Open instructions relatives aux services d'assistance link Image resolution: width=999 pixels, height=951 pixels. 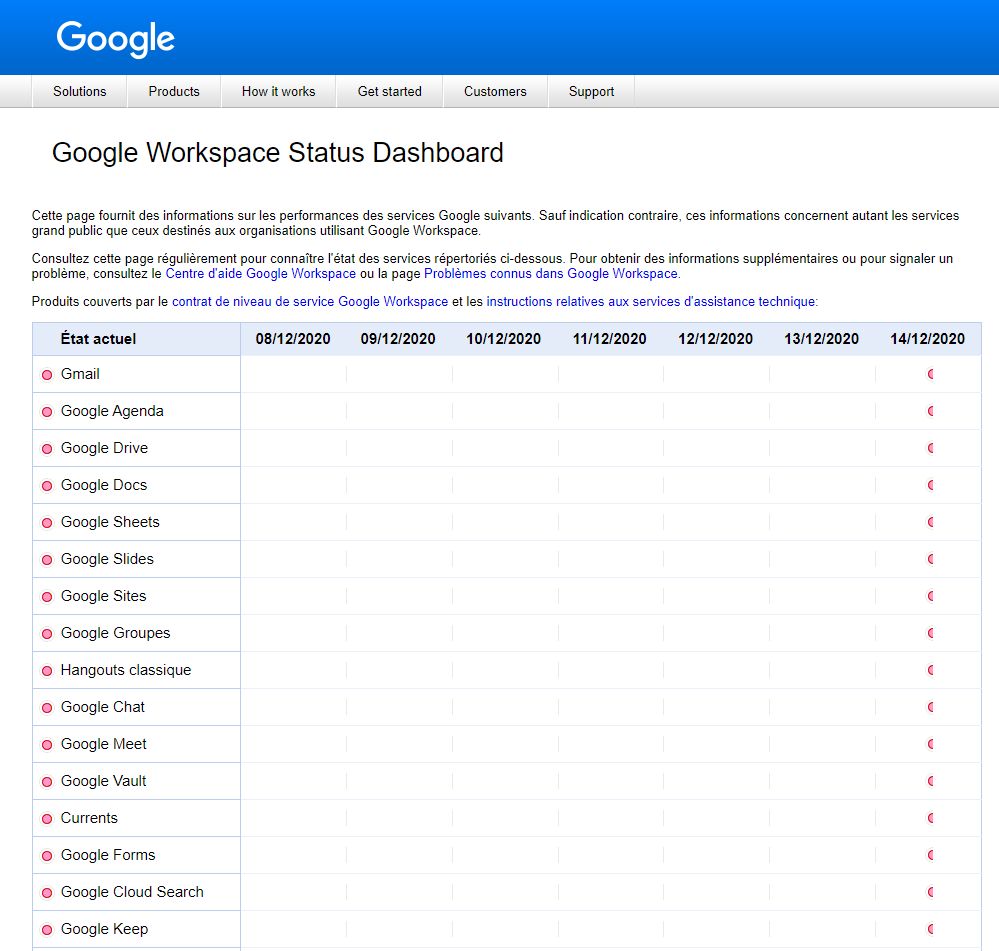[x=650, y=301]
